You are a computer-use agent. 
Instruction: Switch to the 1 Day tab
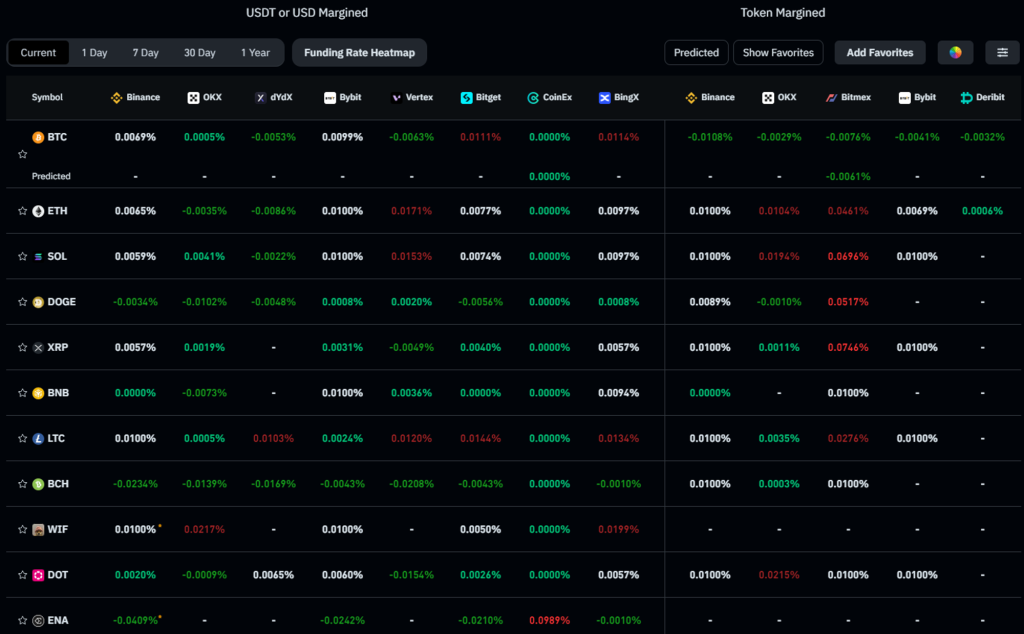[94, 53]
